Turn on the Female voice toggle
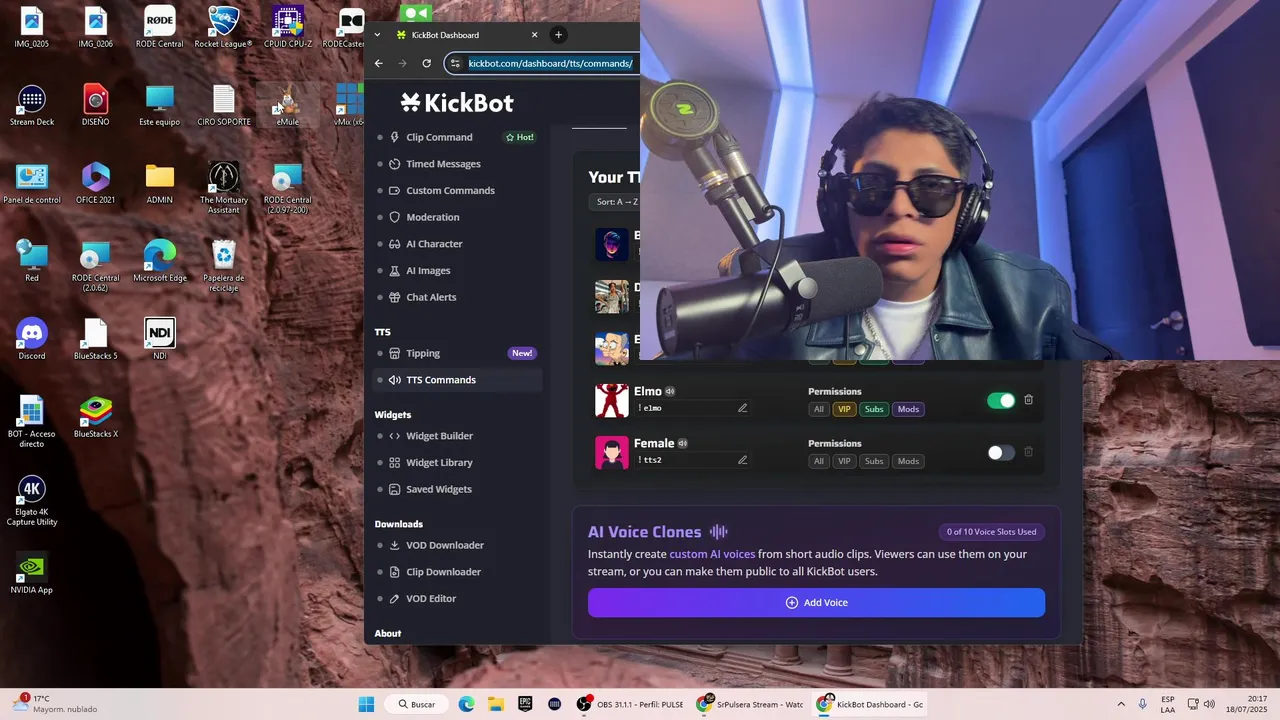 [1001, 453]
